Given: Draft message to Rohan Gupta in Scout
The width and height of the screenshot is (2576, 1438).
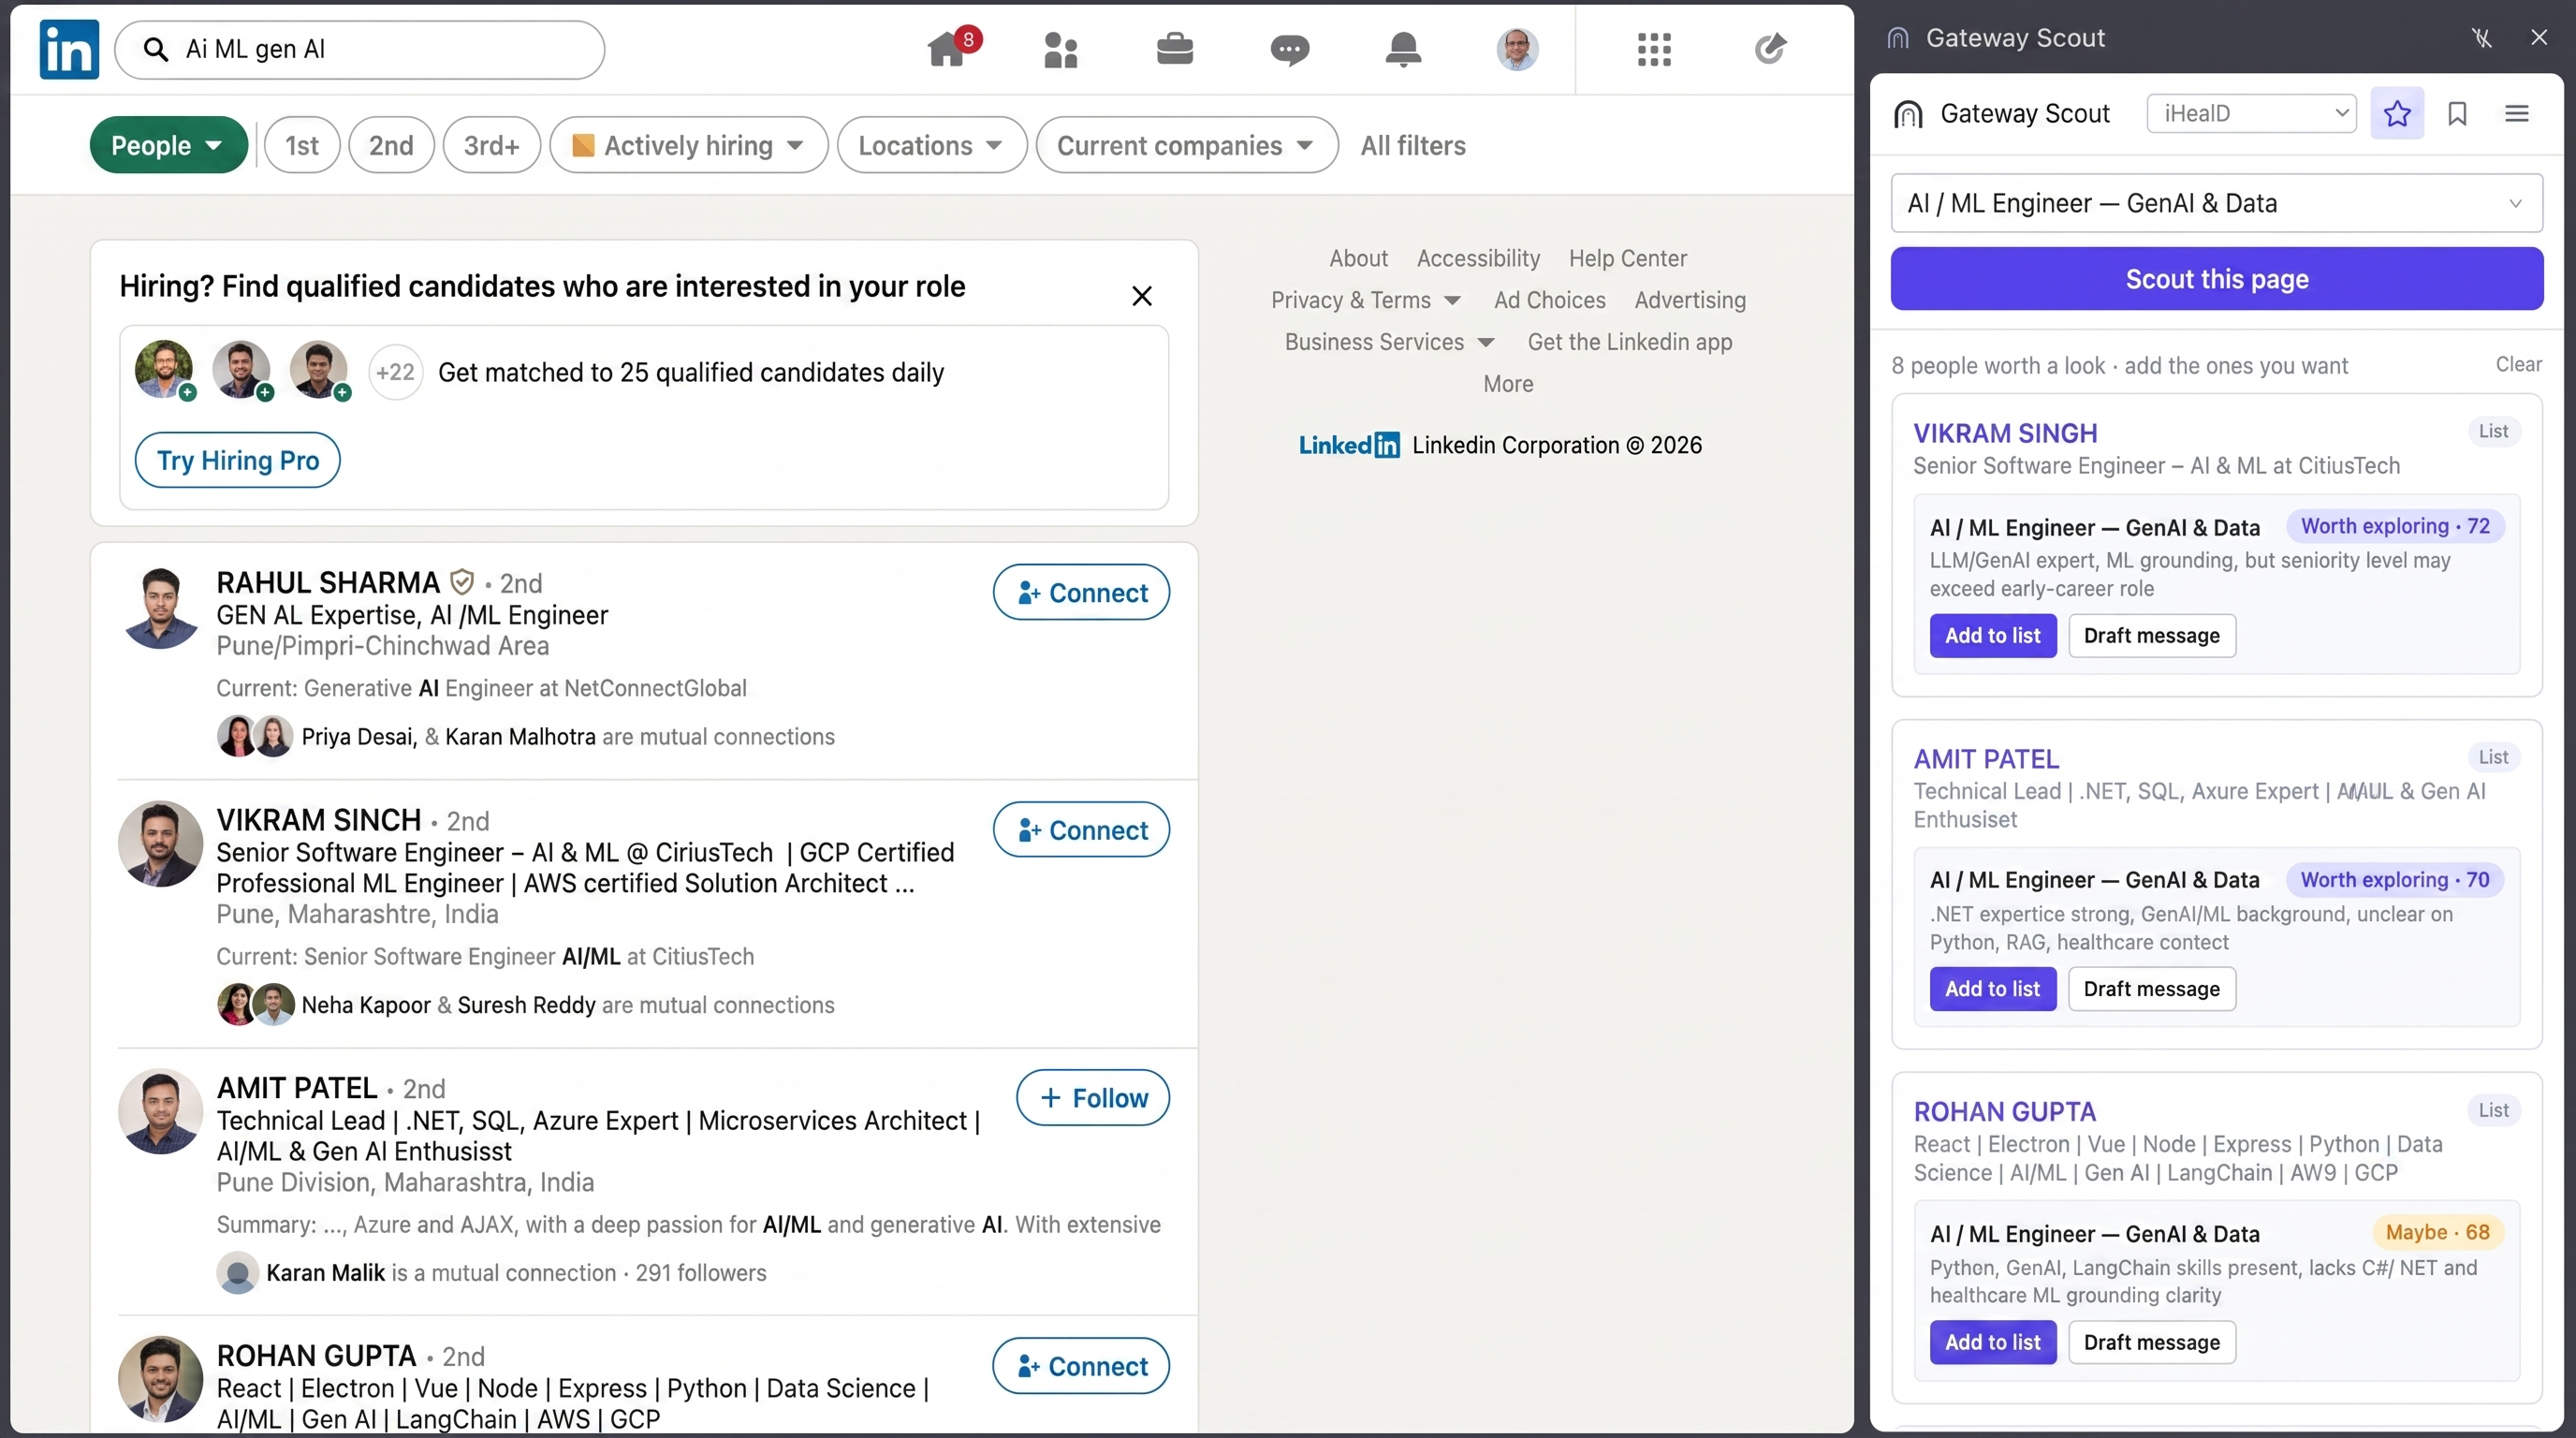Looking at the screenshot, I should click(x=2151, y=1342).
